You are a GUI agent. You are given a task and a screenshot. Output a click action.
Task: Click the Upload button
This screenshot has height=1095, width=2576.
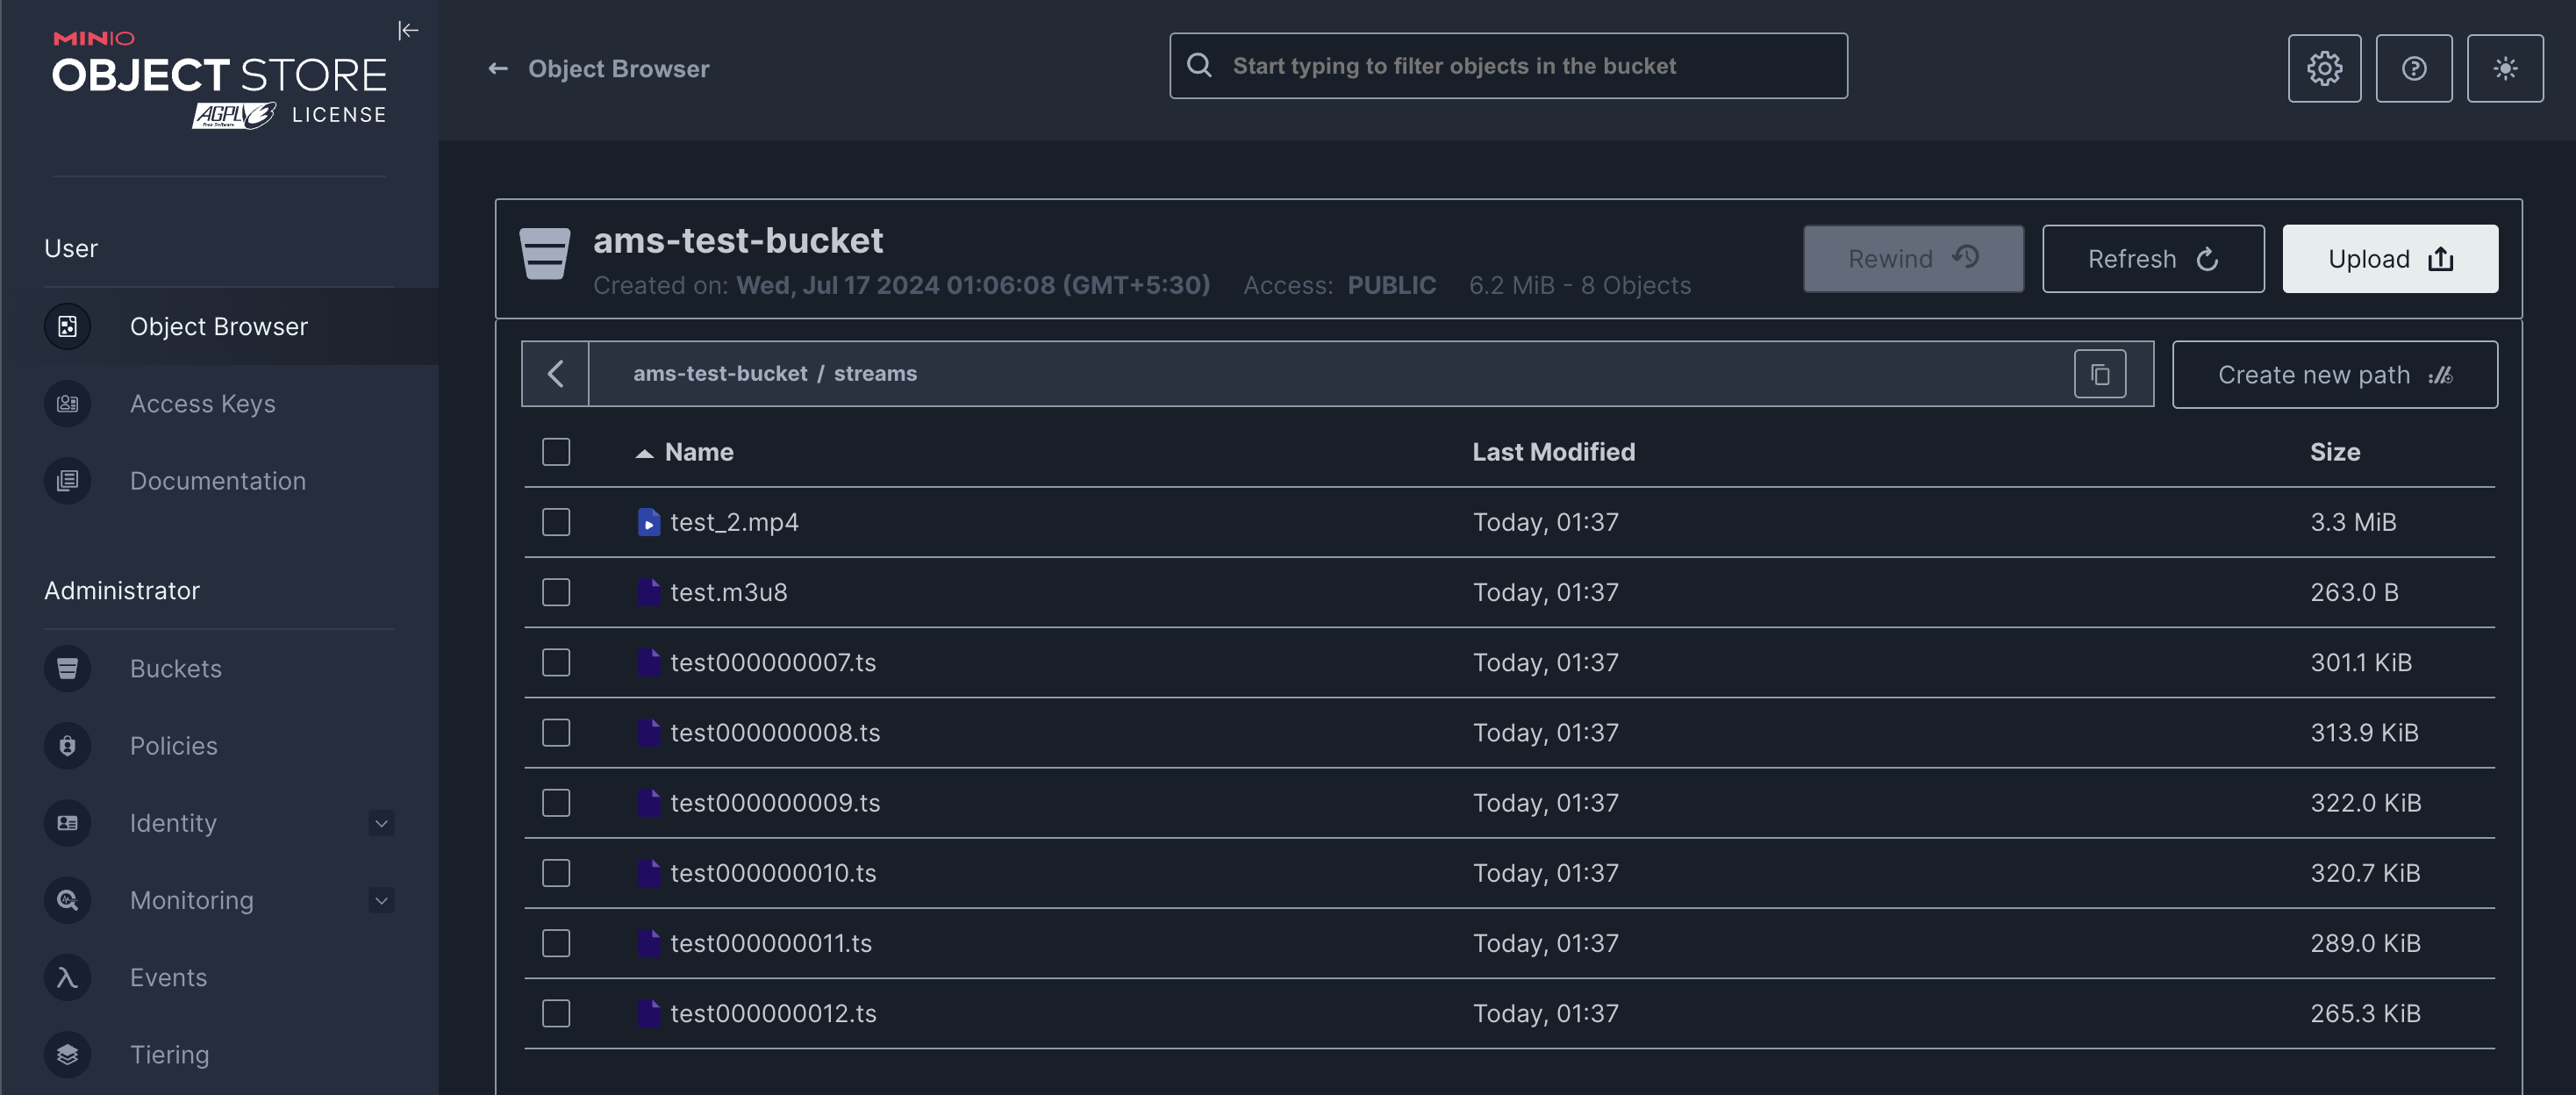coord(2389,259)
